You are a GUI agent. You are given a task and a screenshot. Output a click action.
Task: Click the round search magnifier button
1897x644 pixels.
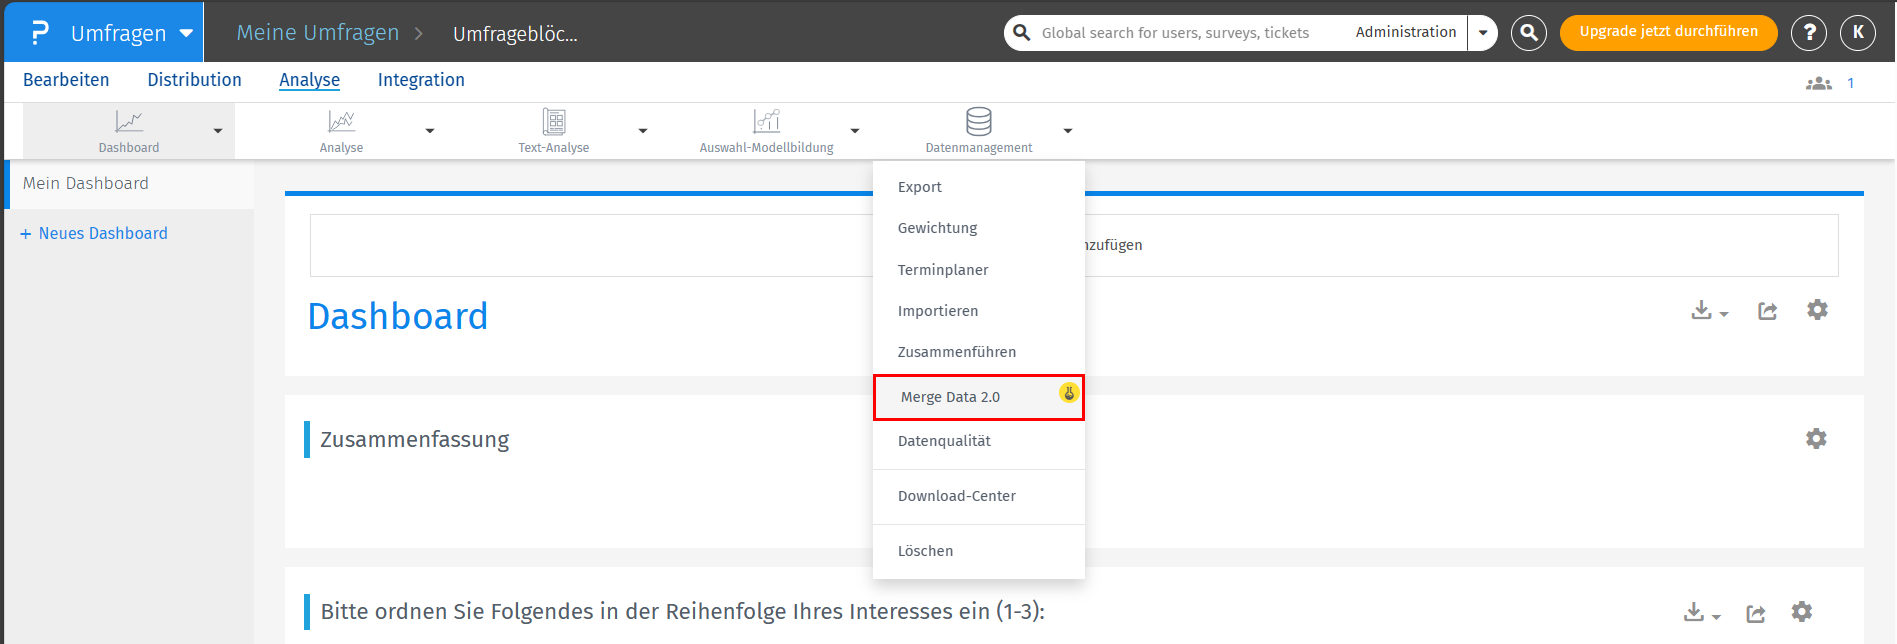(1528, 33)
